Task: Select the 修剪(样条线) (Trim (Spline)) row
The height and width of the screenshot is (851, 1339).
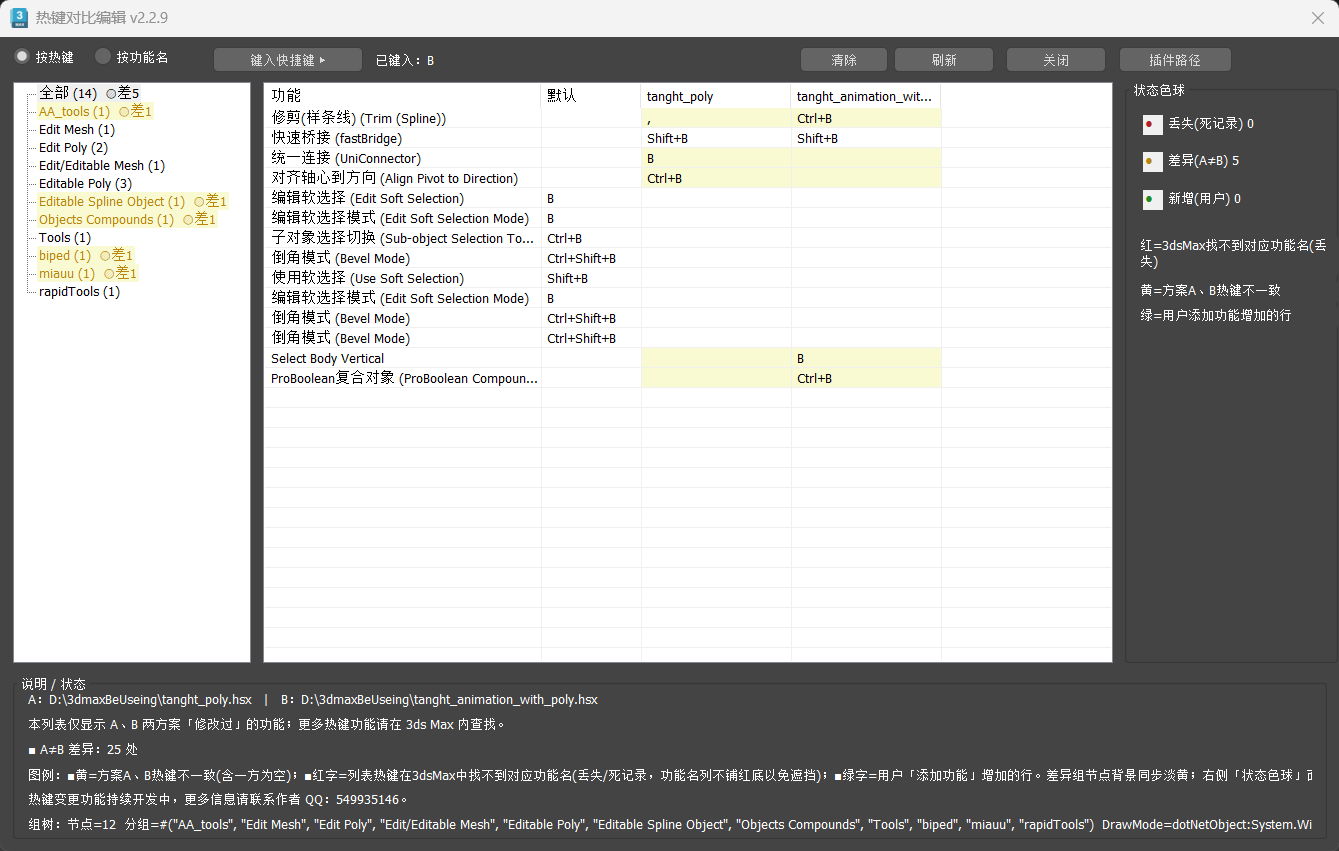Action: (x=603, y=118)
